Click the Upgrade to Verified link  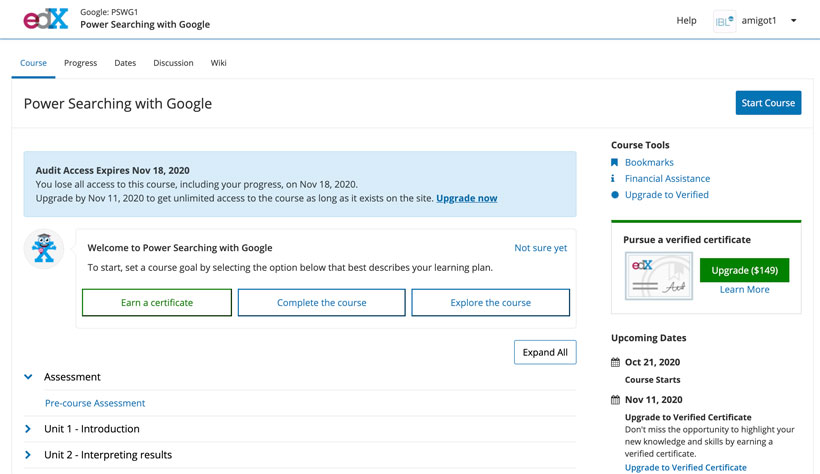(667, 195)
